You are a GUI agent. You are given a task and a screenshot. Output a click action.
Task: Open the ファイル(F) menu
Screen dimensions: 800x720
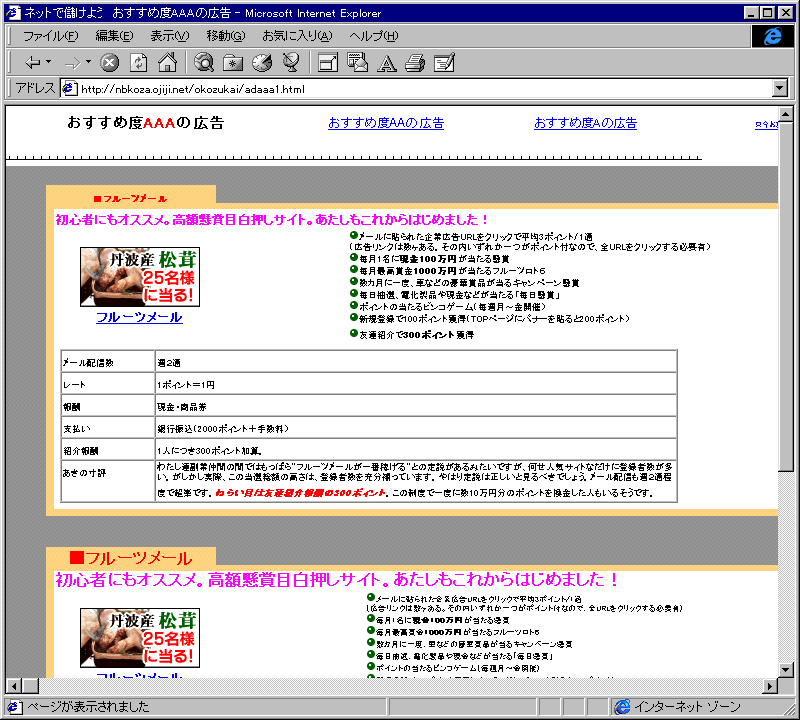51,36
